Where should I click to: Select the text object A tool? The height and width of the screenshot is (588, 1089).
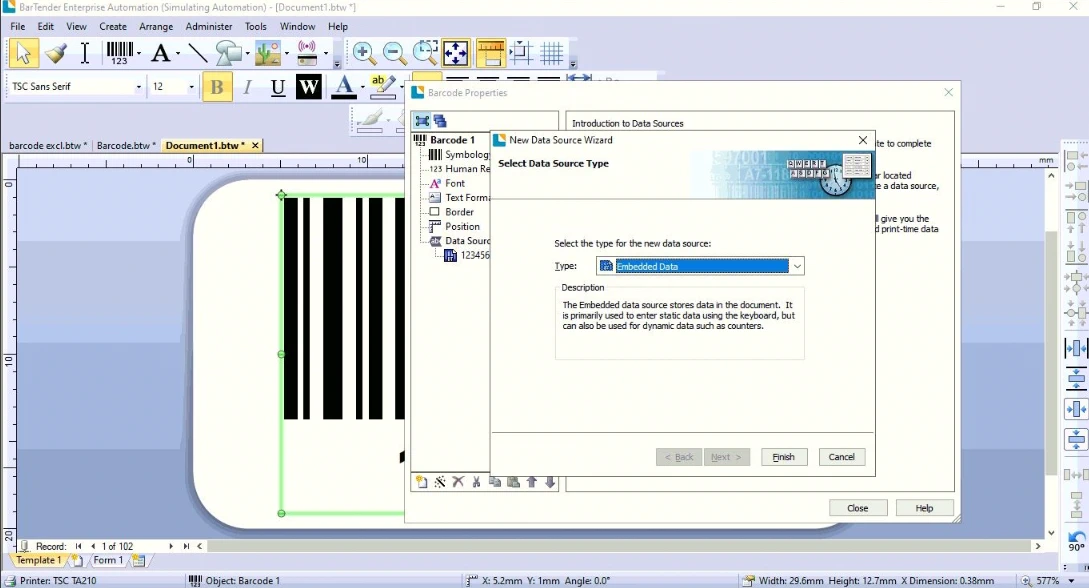coord(161,53)
